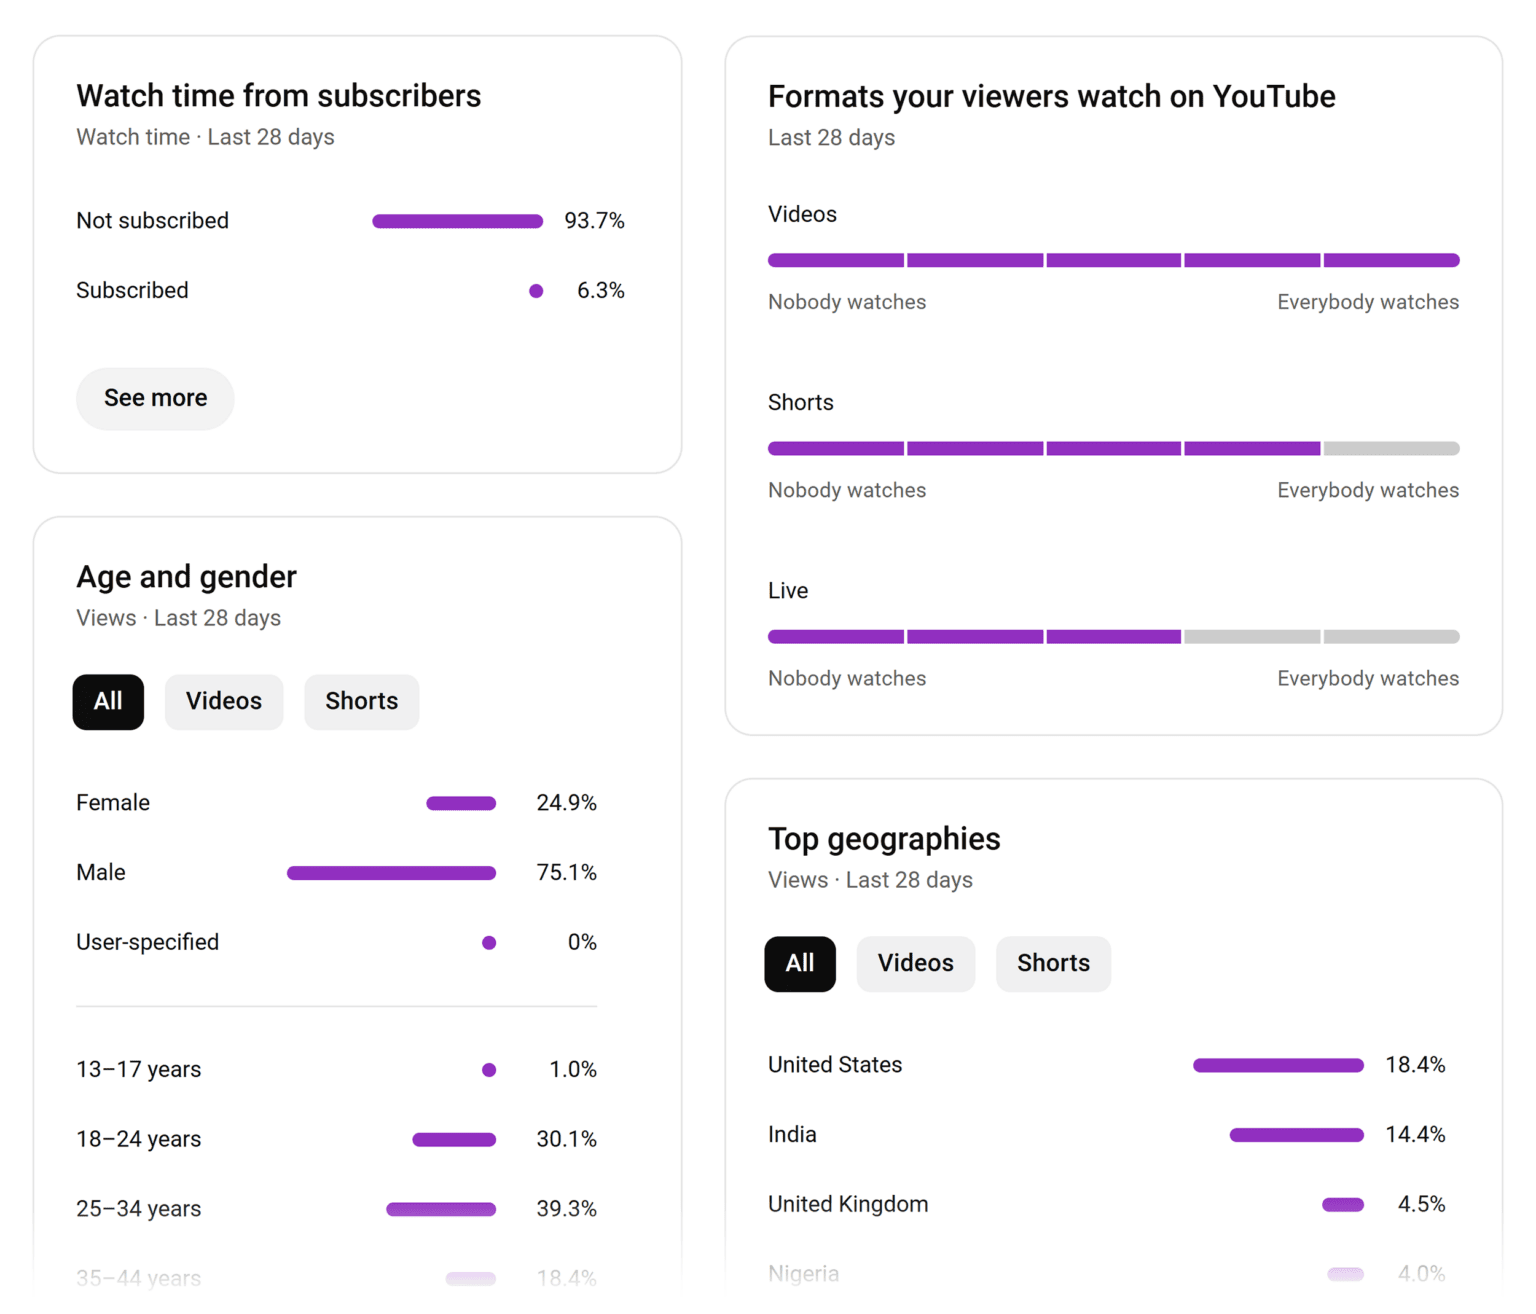Click the Not subscribed watch time bar
Screen dimensions: 1536x1314
tap(457, 220)
